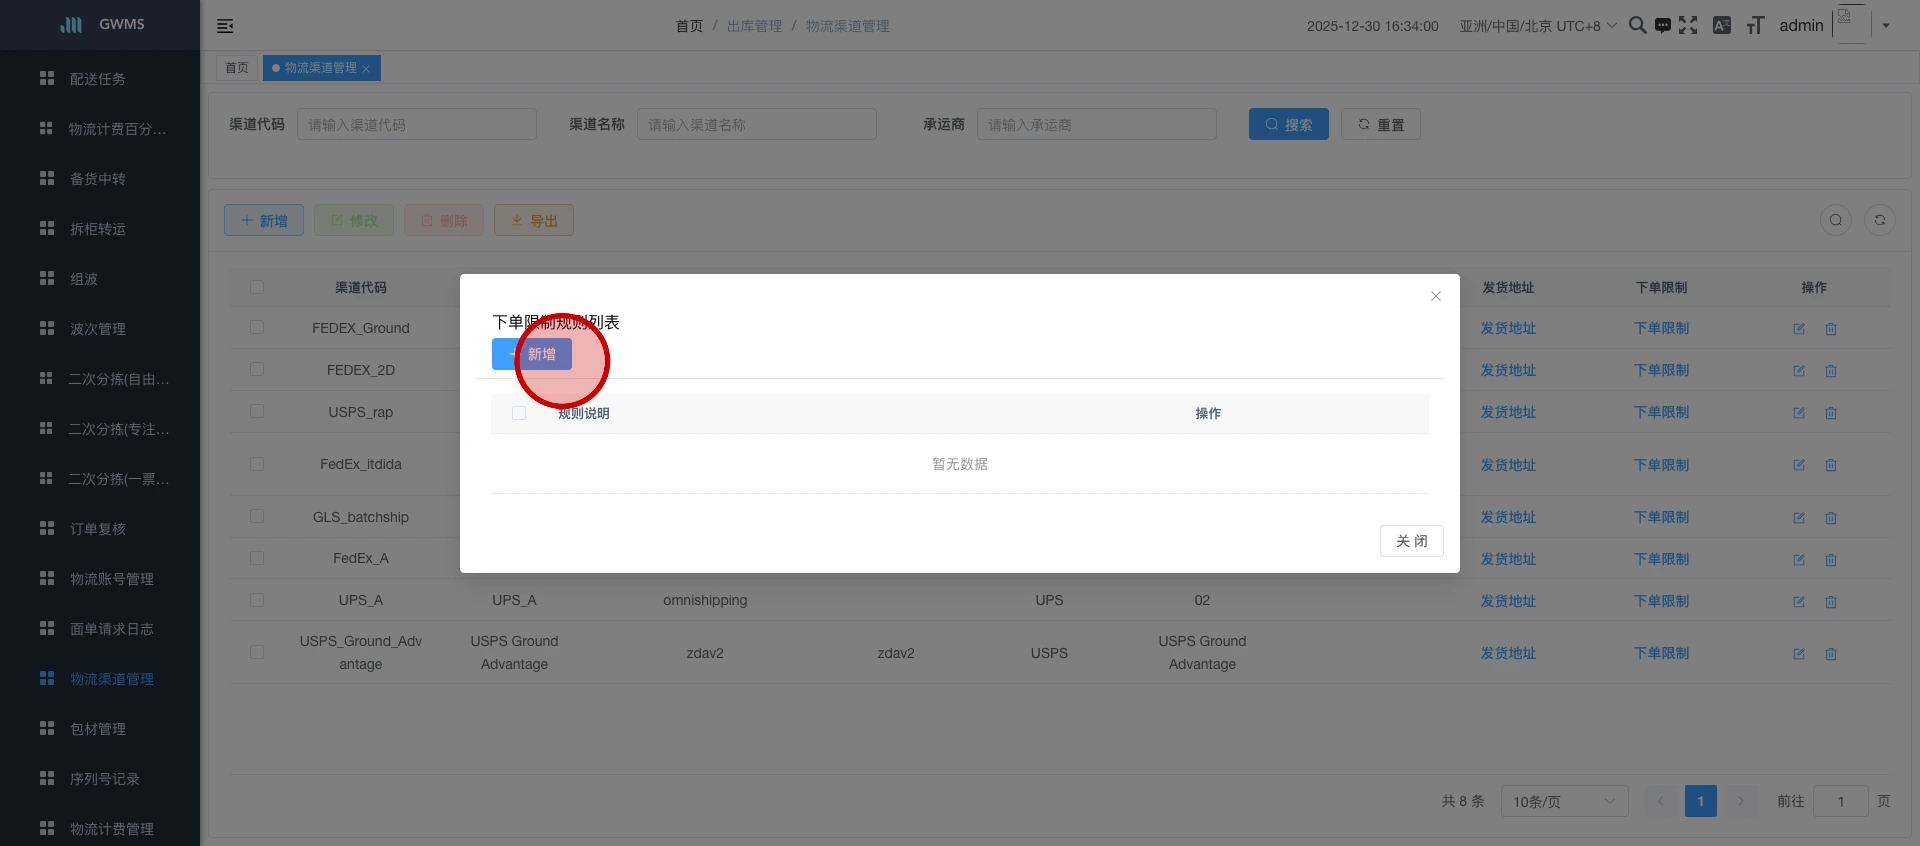
Task: Click the 前往 page number input
Action: click(x=1840, y=801)
